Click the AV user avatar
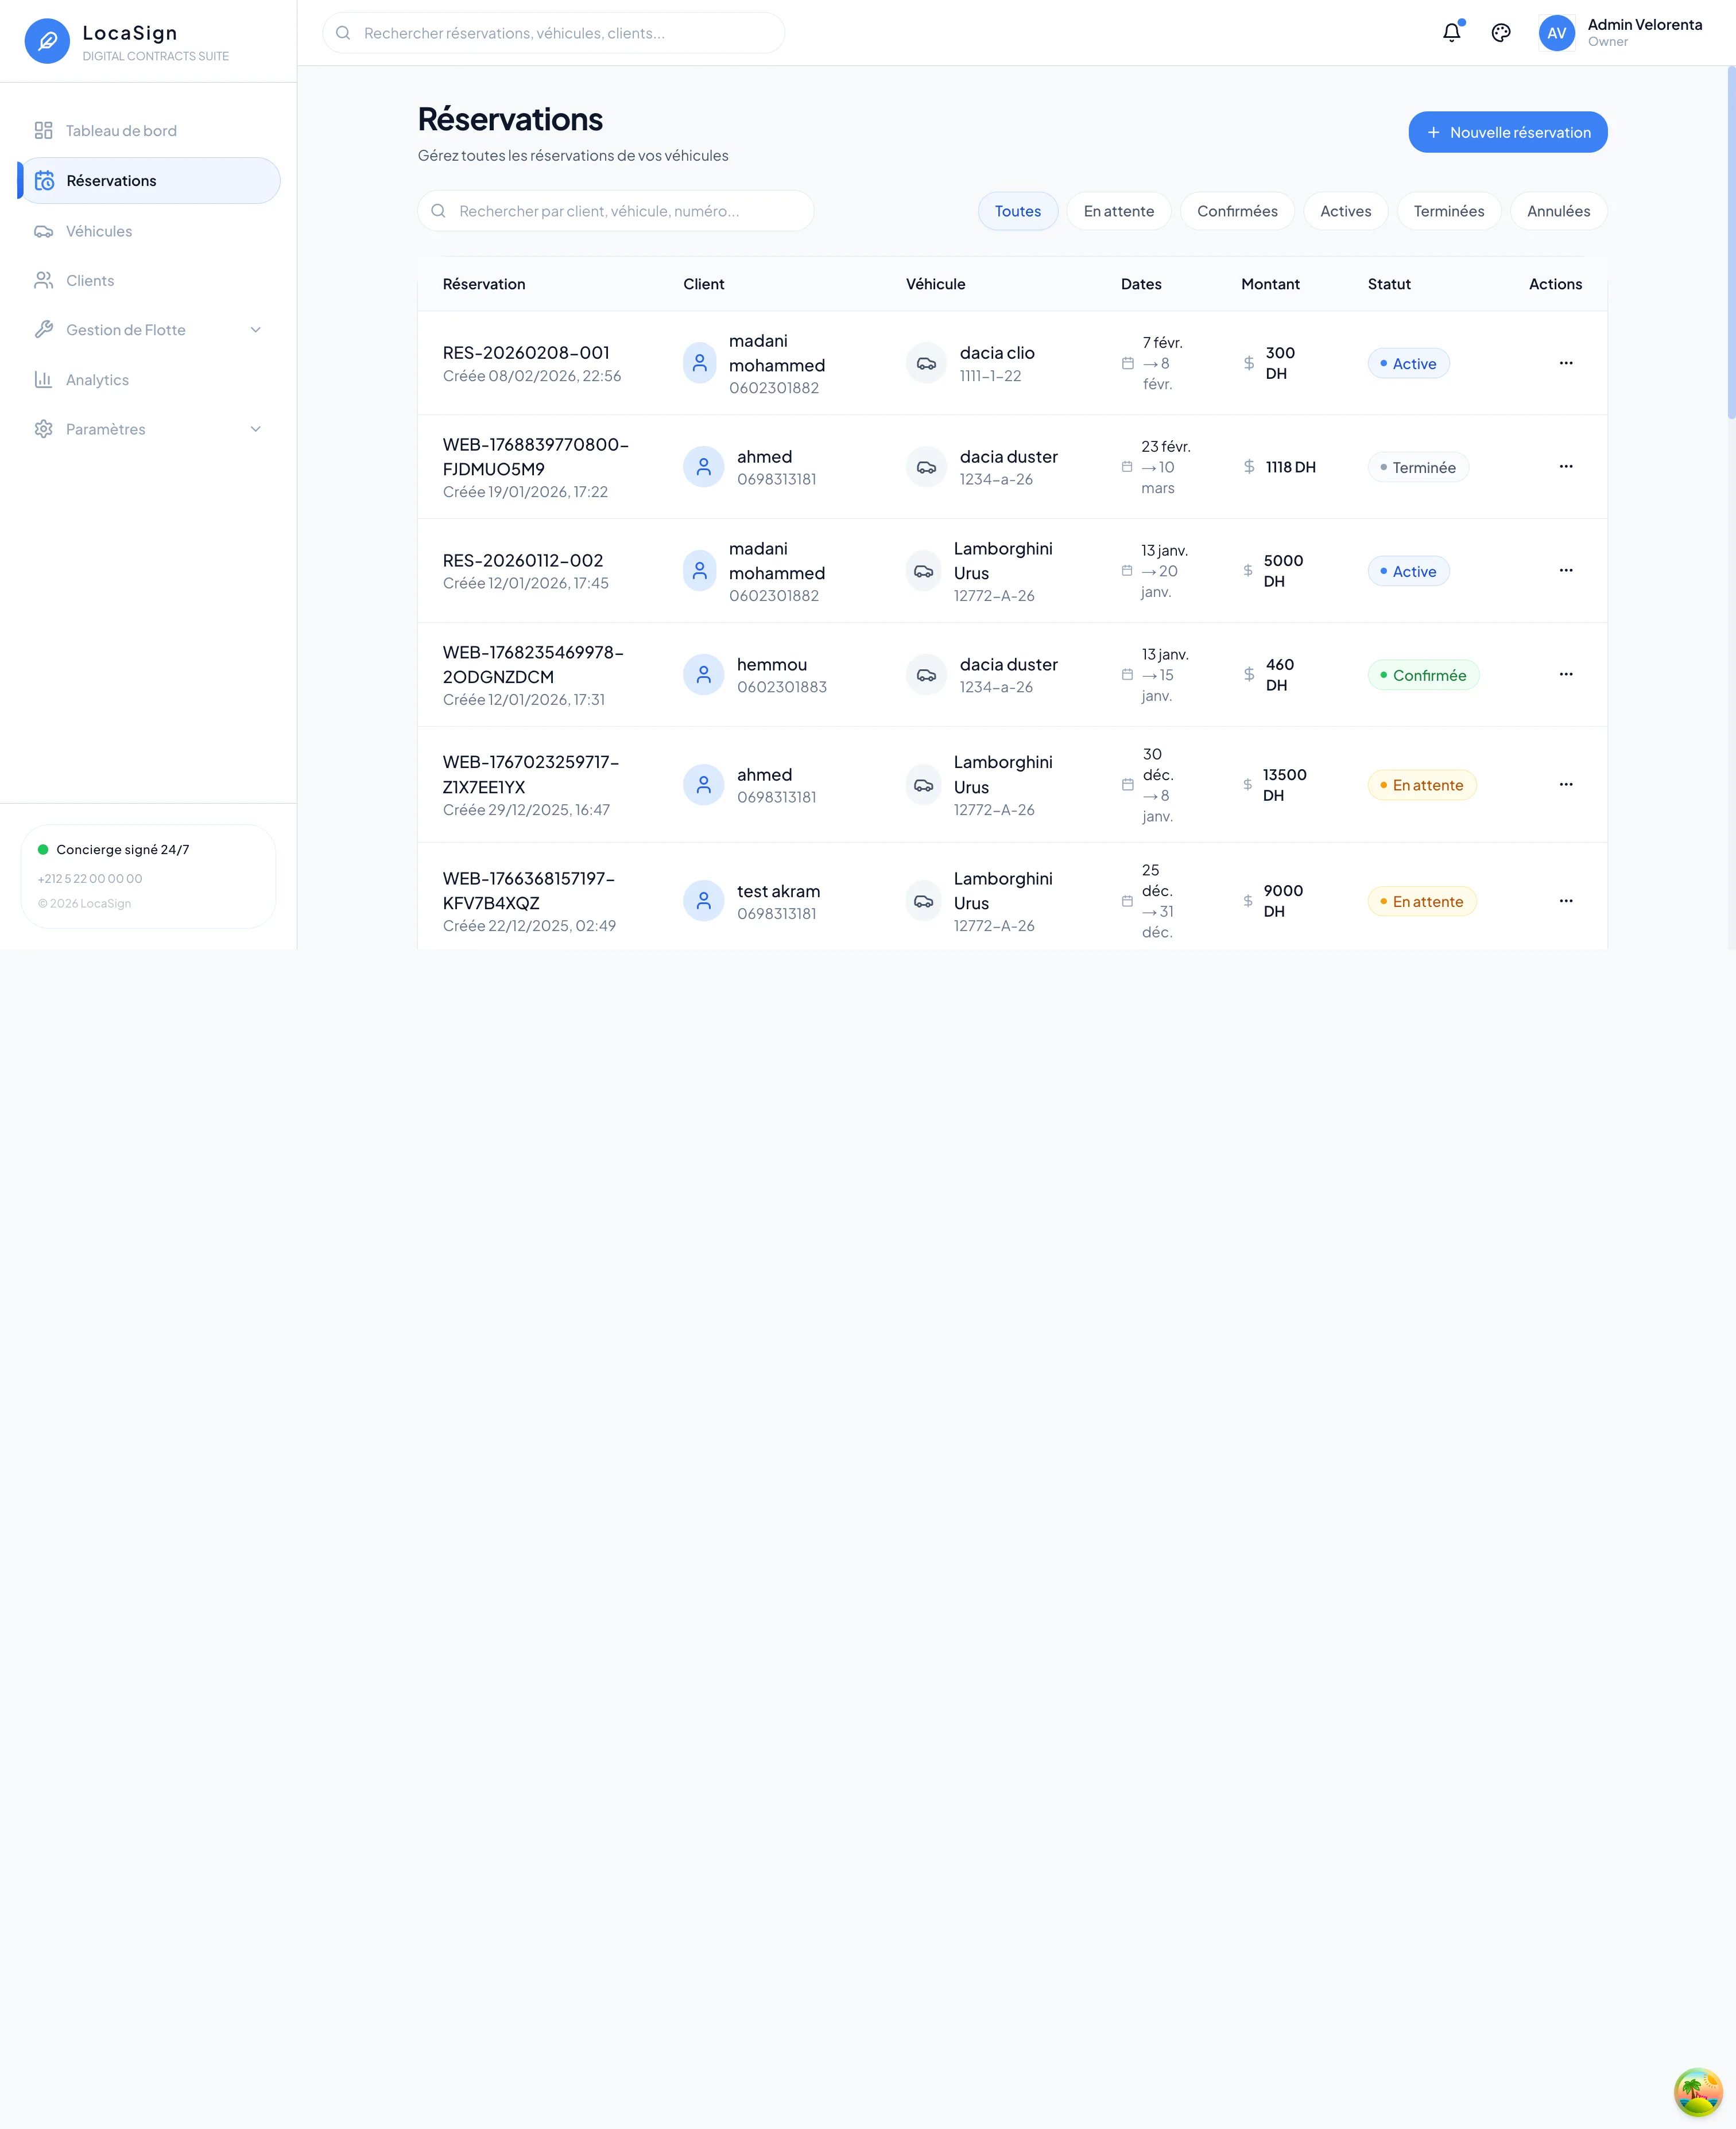The width and height of the screenshot is (1736, 2129). tap(1556, 33)
